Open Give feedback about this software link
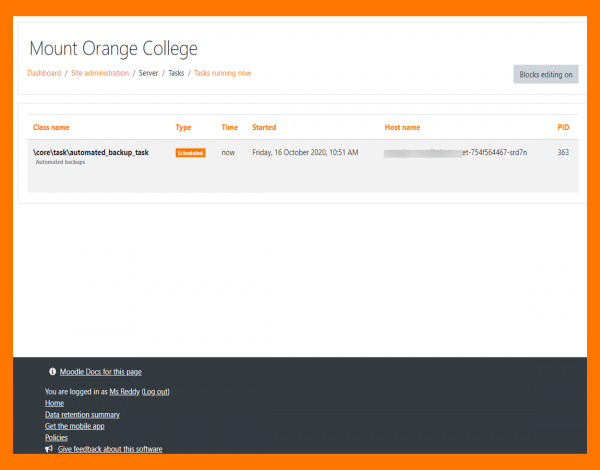The height and width of the screenshot is (470, 600). coord(110,449)
